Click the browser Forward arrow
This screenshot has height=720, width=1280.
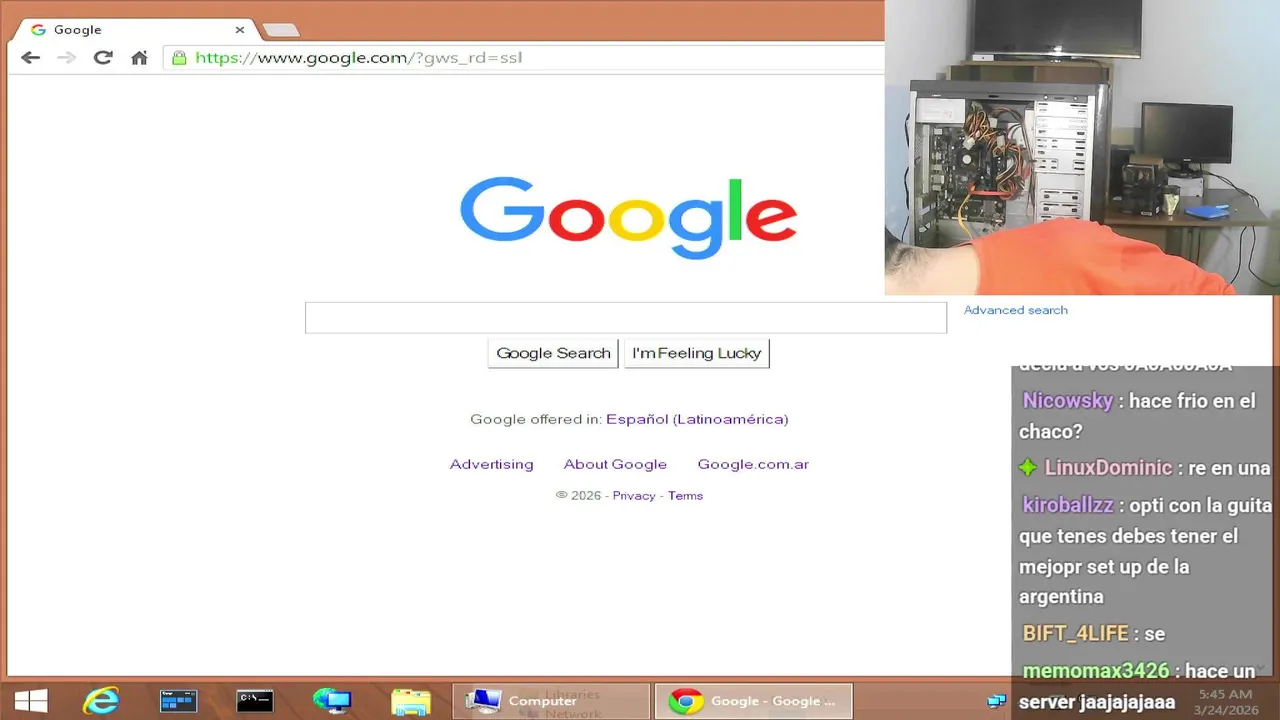pyautogui.click(x=67, y=57)
